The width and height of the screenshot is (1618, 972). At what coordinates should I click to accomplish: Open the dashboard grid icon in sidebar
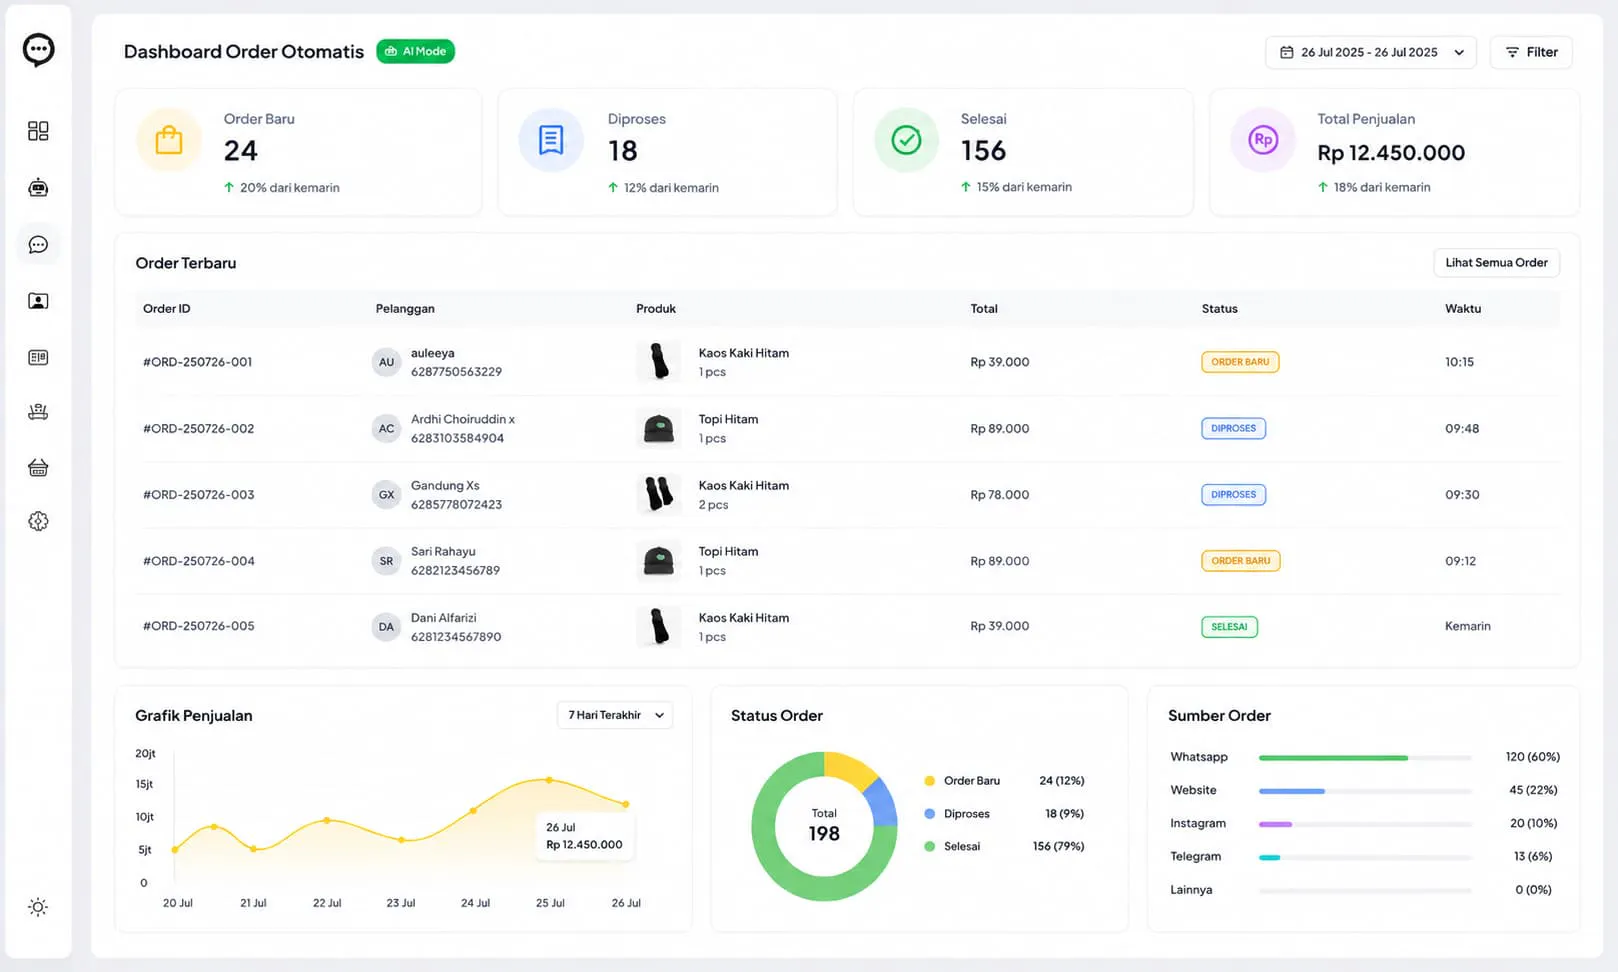pos(38,131)
